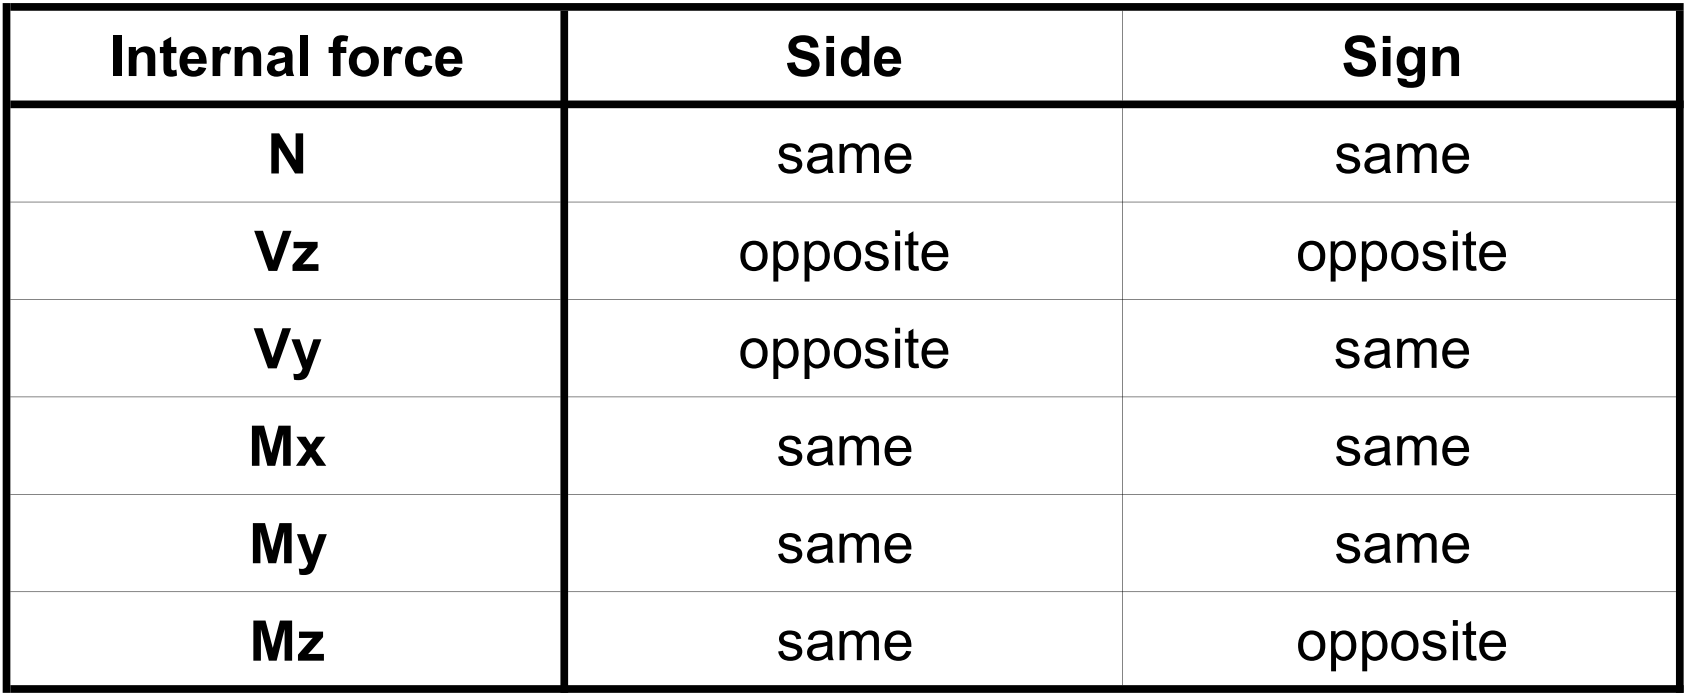Select "opposite" in Mz row's Sign column
This screenshot has width=1686, height=697.
pyautogui.click(x=1401, y=642)
